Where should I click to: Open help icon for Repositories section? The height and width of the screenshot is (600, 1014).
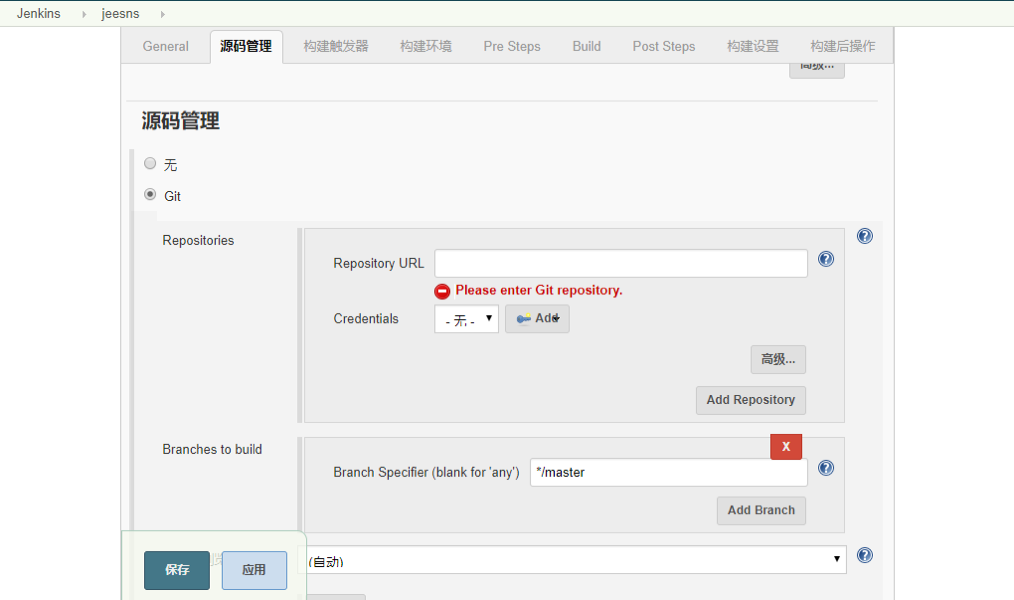point(865,236)
